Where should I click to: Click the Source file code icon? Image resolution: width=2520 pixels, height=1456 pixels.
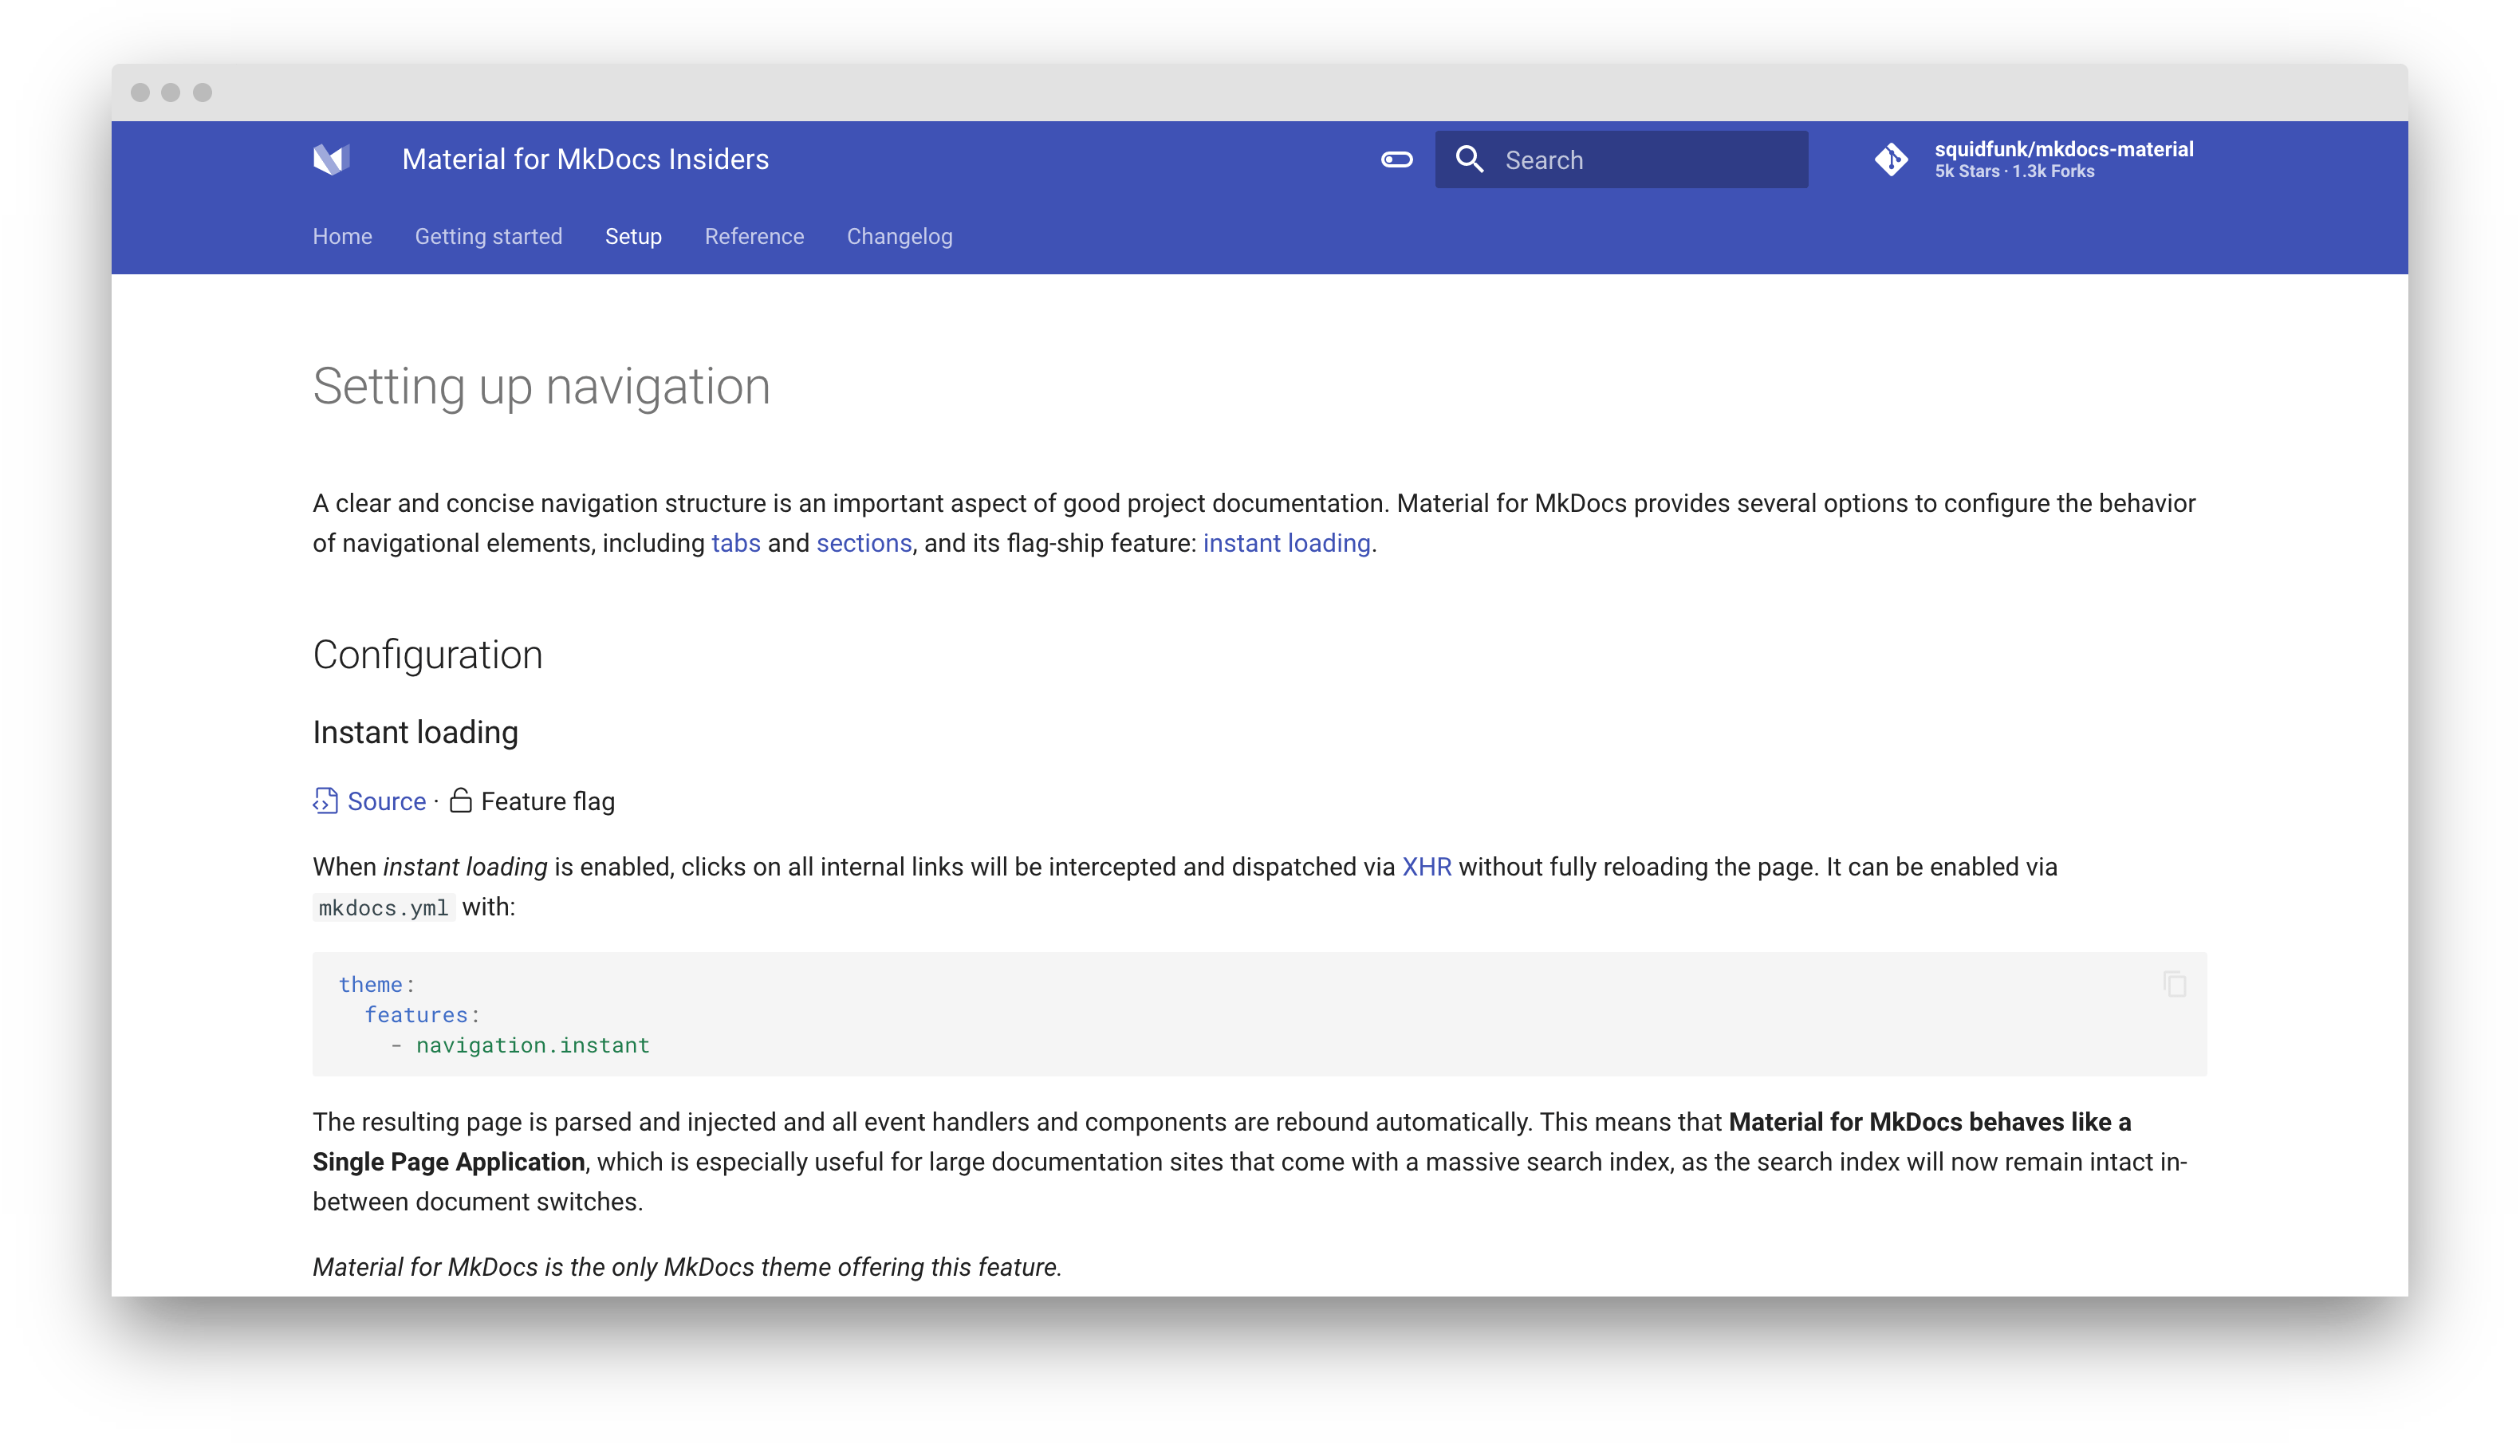pos(325,801)
